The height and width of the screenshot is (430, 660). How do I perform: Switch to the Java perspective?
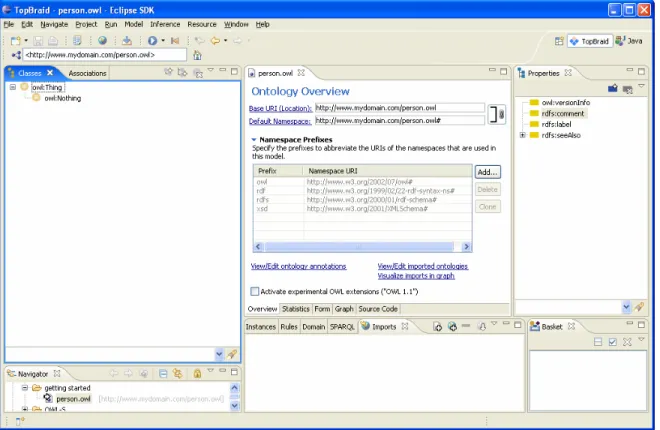point(629,41)
